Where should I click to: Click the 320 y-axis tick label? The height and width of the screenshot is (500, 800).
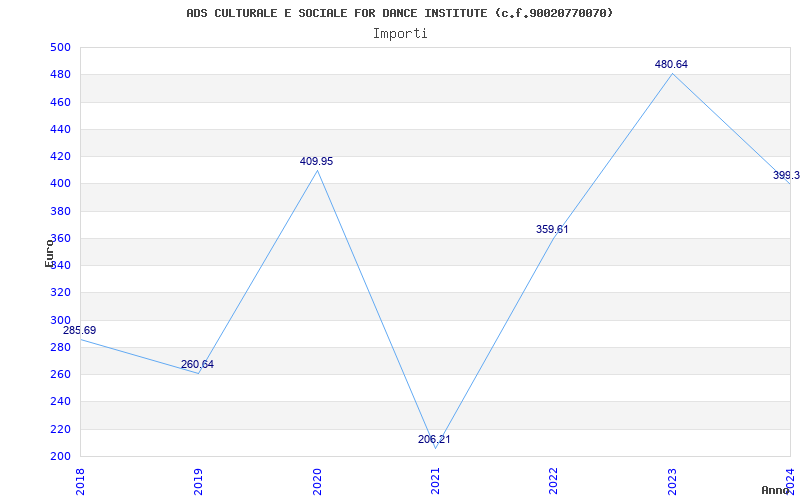coord(60,293)
